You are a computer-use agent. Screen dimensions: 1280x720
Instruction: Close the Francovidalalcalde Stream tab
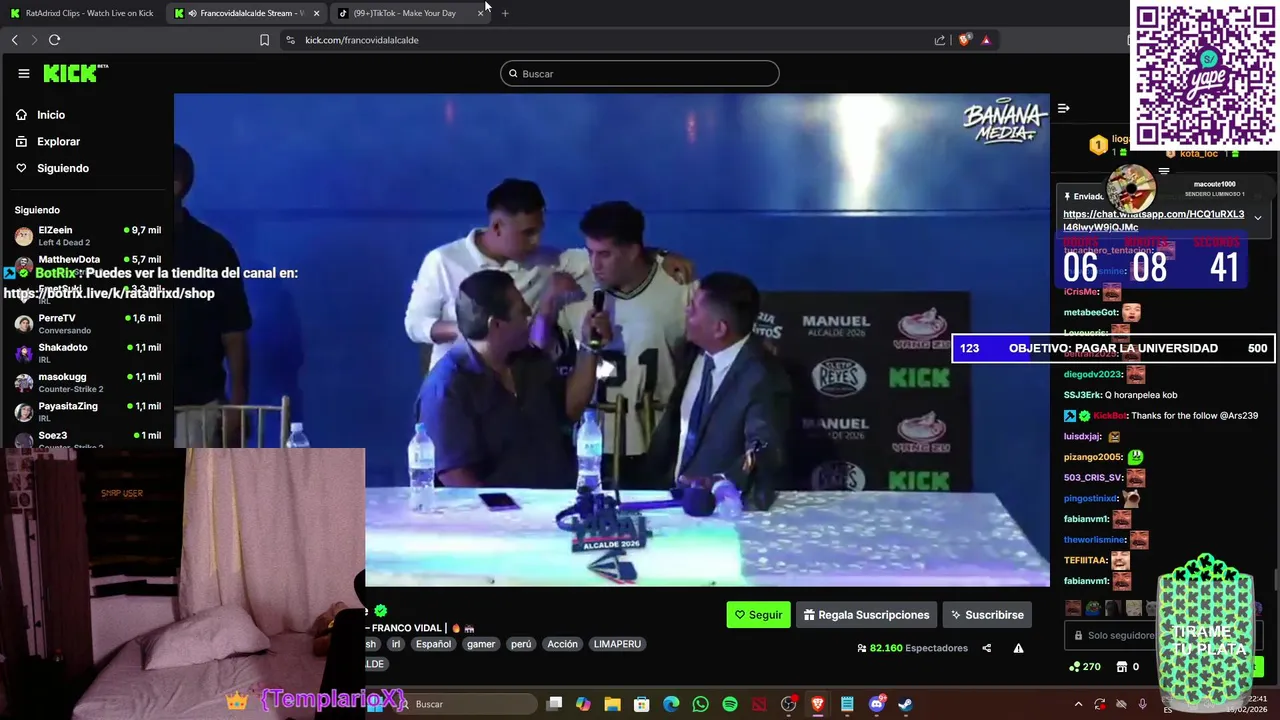pyautogui.click(x=316, y=13)
